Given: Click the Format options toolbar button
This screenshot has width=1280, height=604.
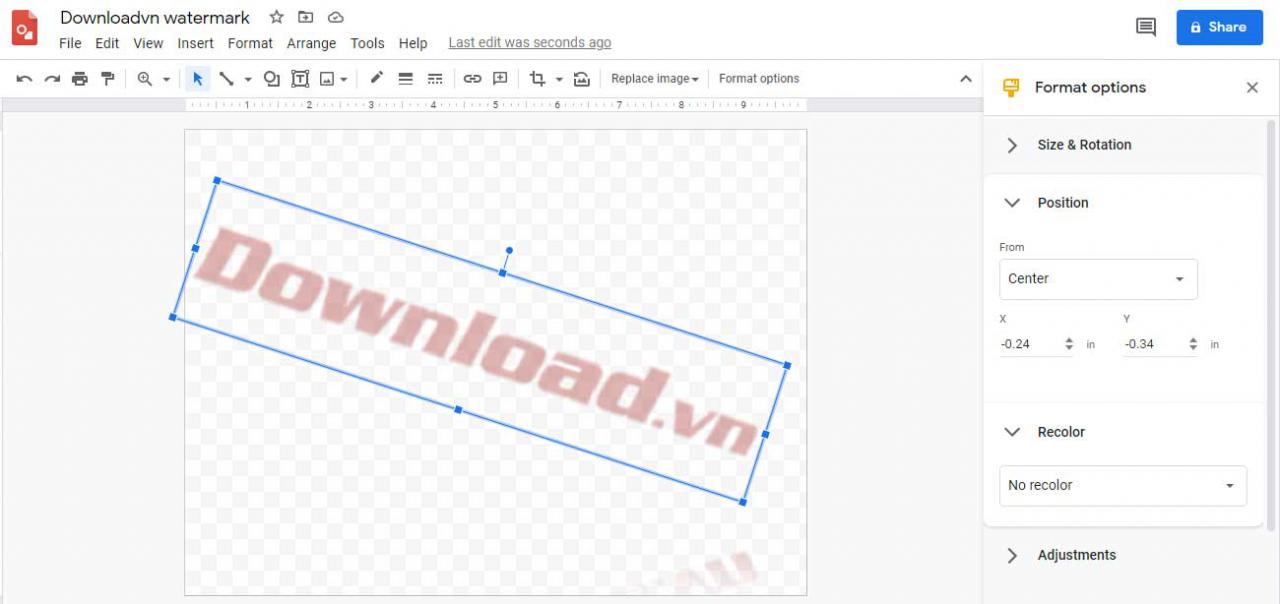Looking at the screenshot, I should point(759,79).
